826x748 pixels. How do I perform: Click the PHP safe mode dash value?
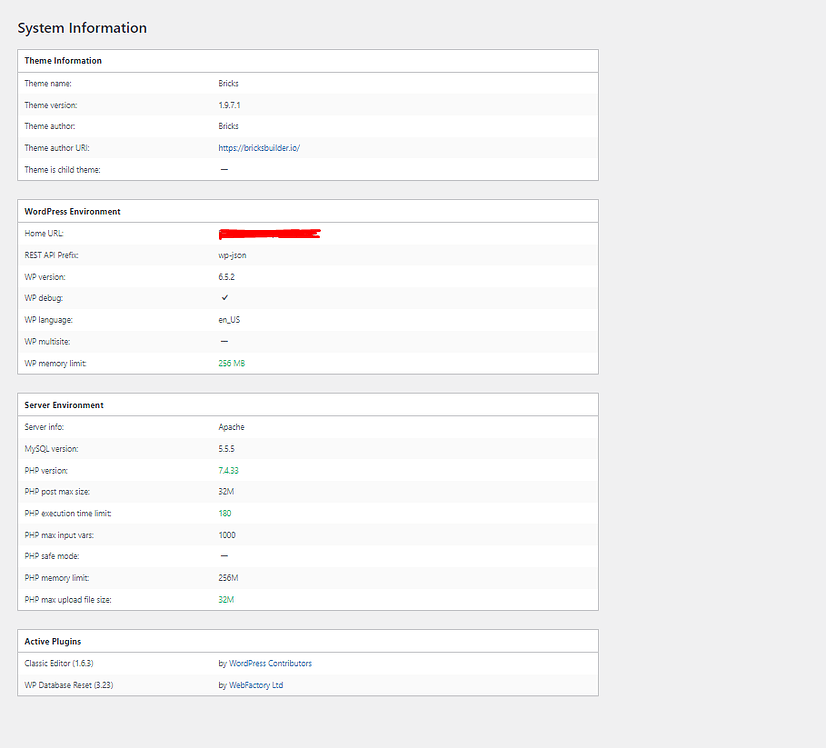pyautogui.click(x=224, y=556)
